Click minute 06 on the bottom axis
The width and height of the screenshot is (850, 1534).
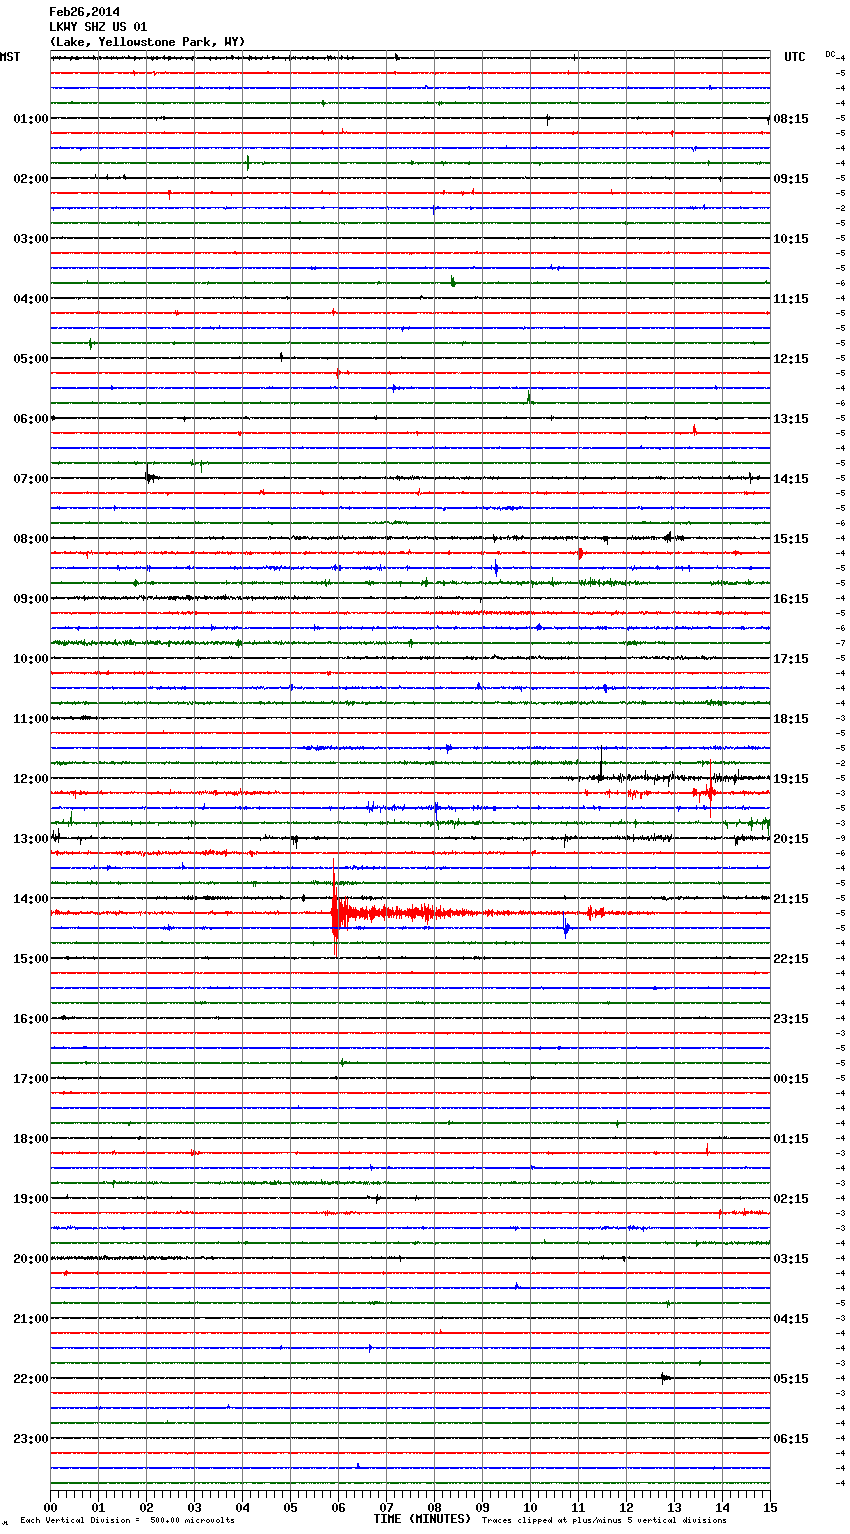tap(338, 1507)
